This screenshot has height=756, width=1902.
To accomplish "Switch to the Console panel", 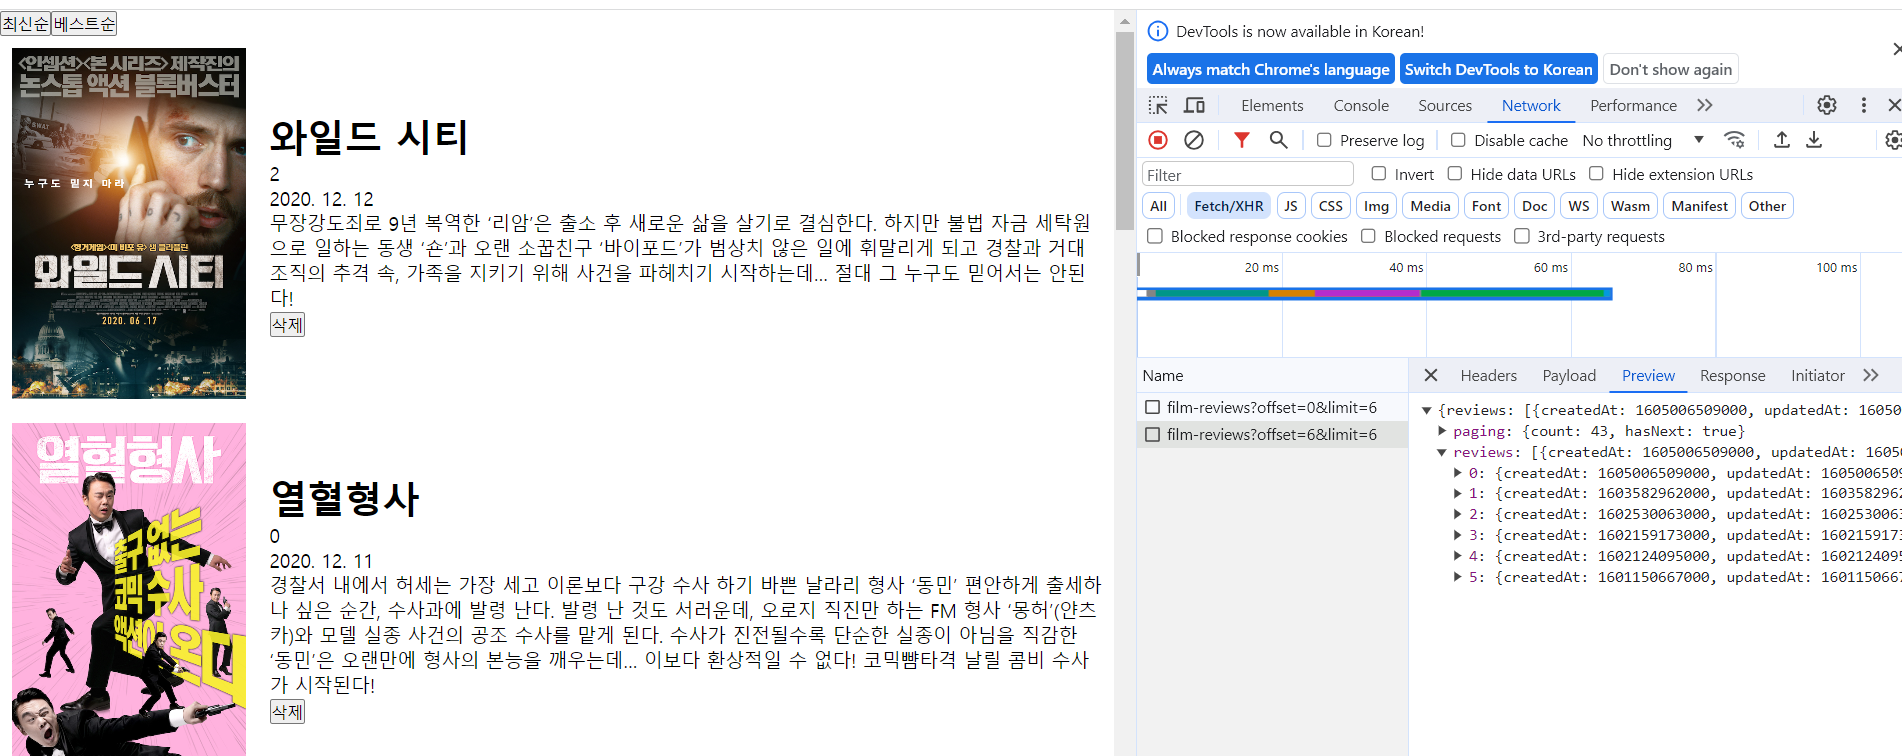I will pos(1361,105).
